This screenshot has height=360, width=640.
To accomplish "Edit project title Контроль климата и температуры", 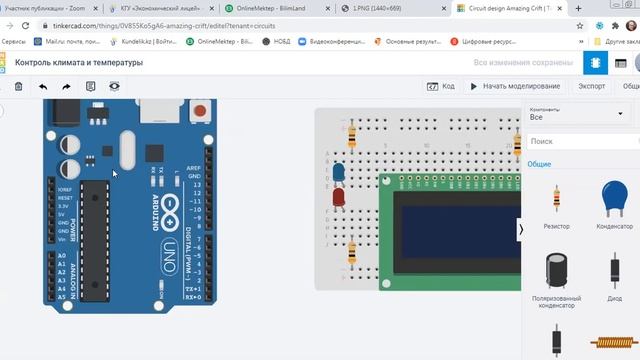I will 79,62.
